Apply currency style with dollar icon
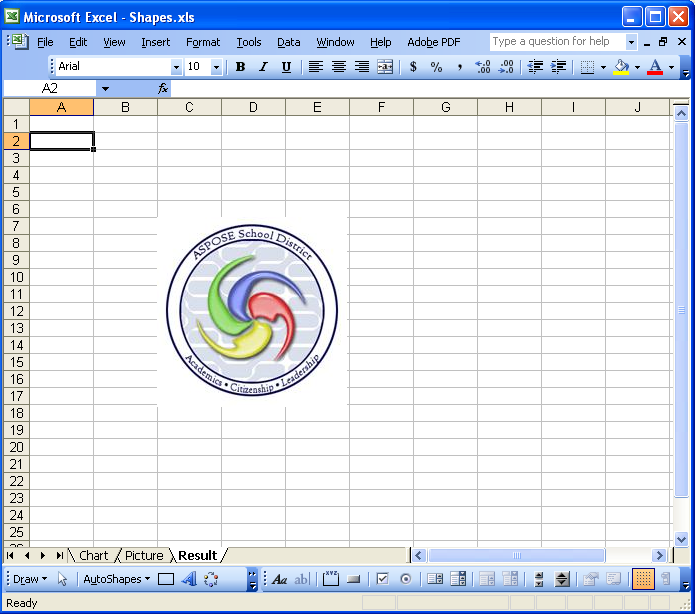This screenshot has width=695, height=614. [x=413, y=67]
